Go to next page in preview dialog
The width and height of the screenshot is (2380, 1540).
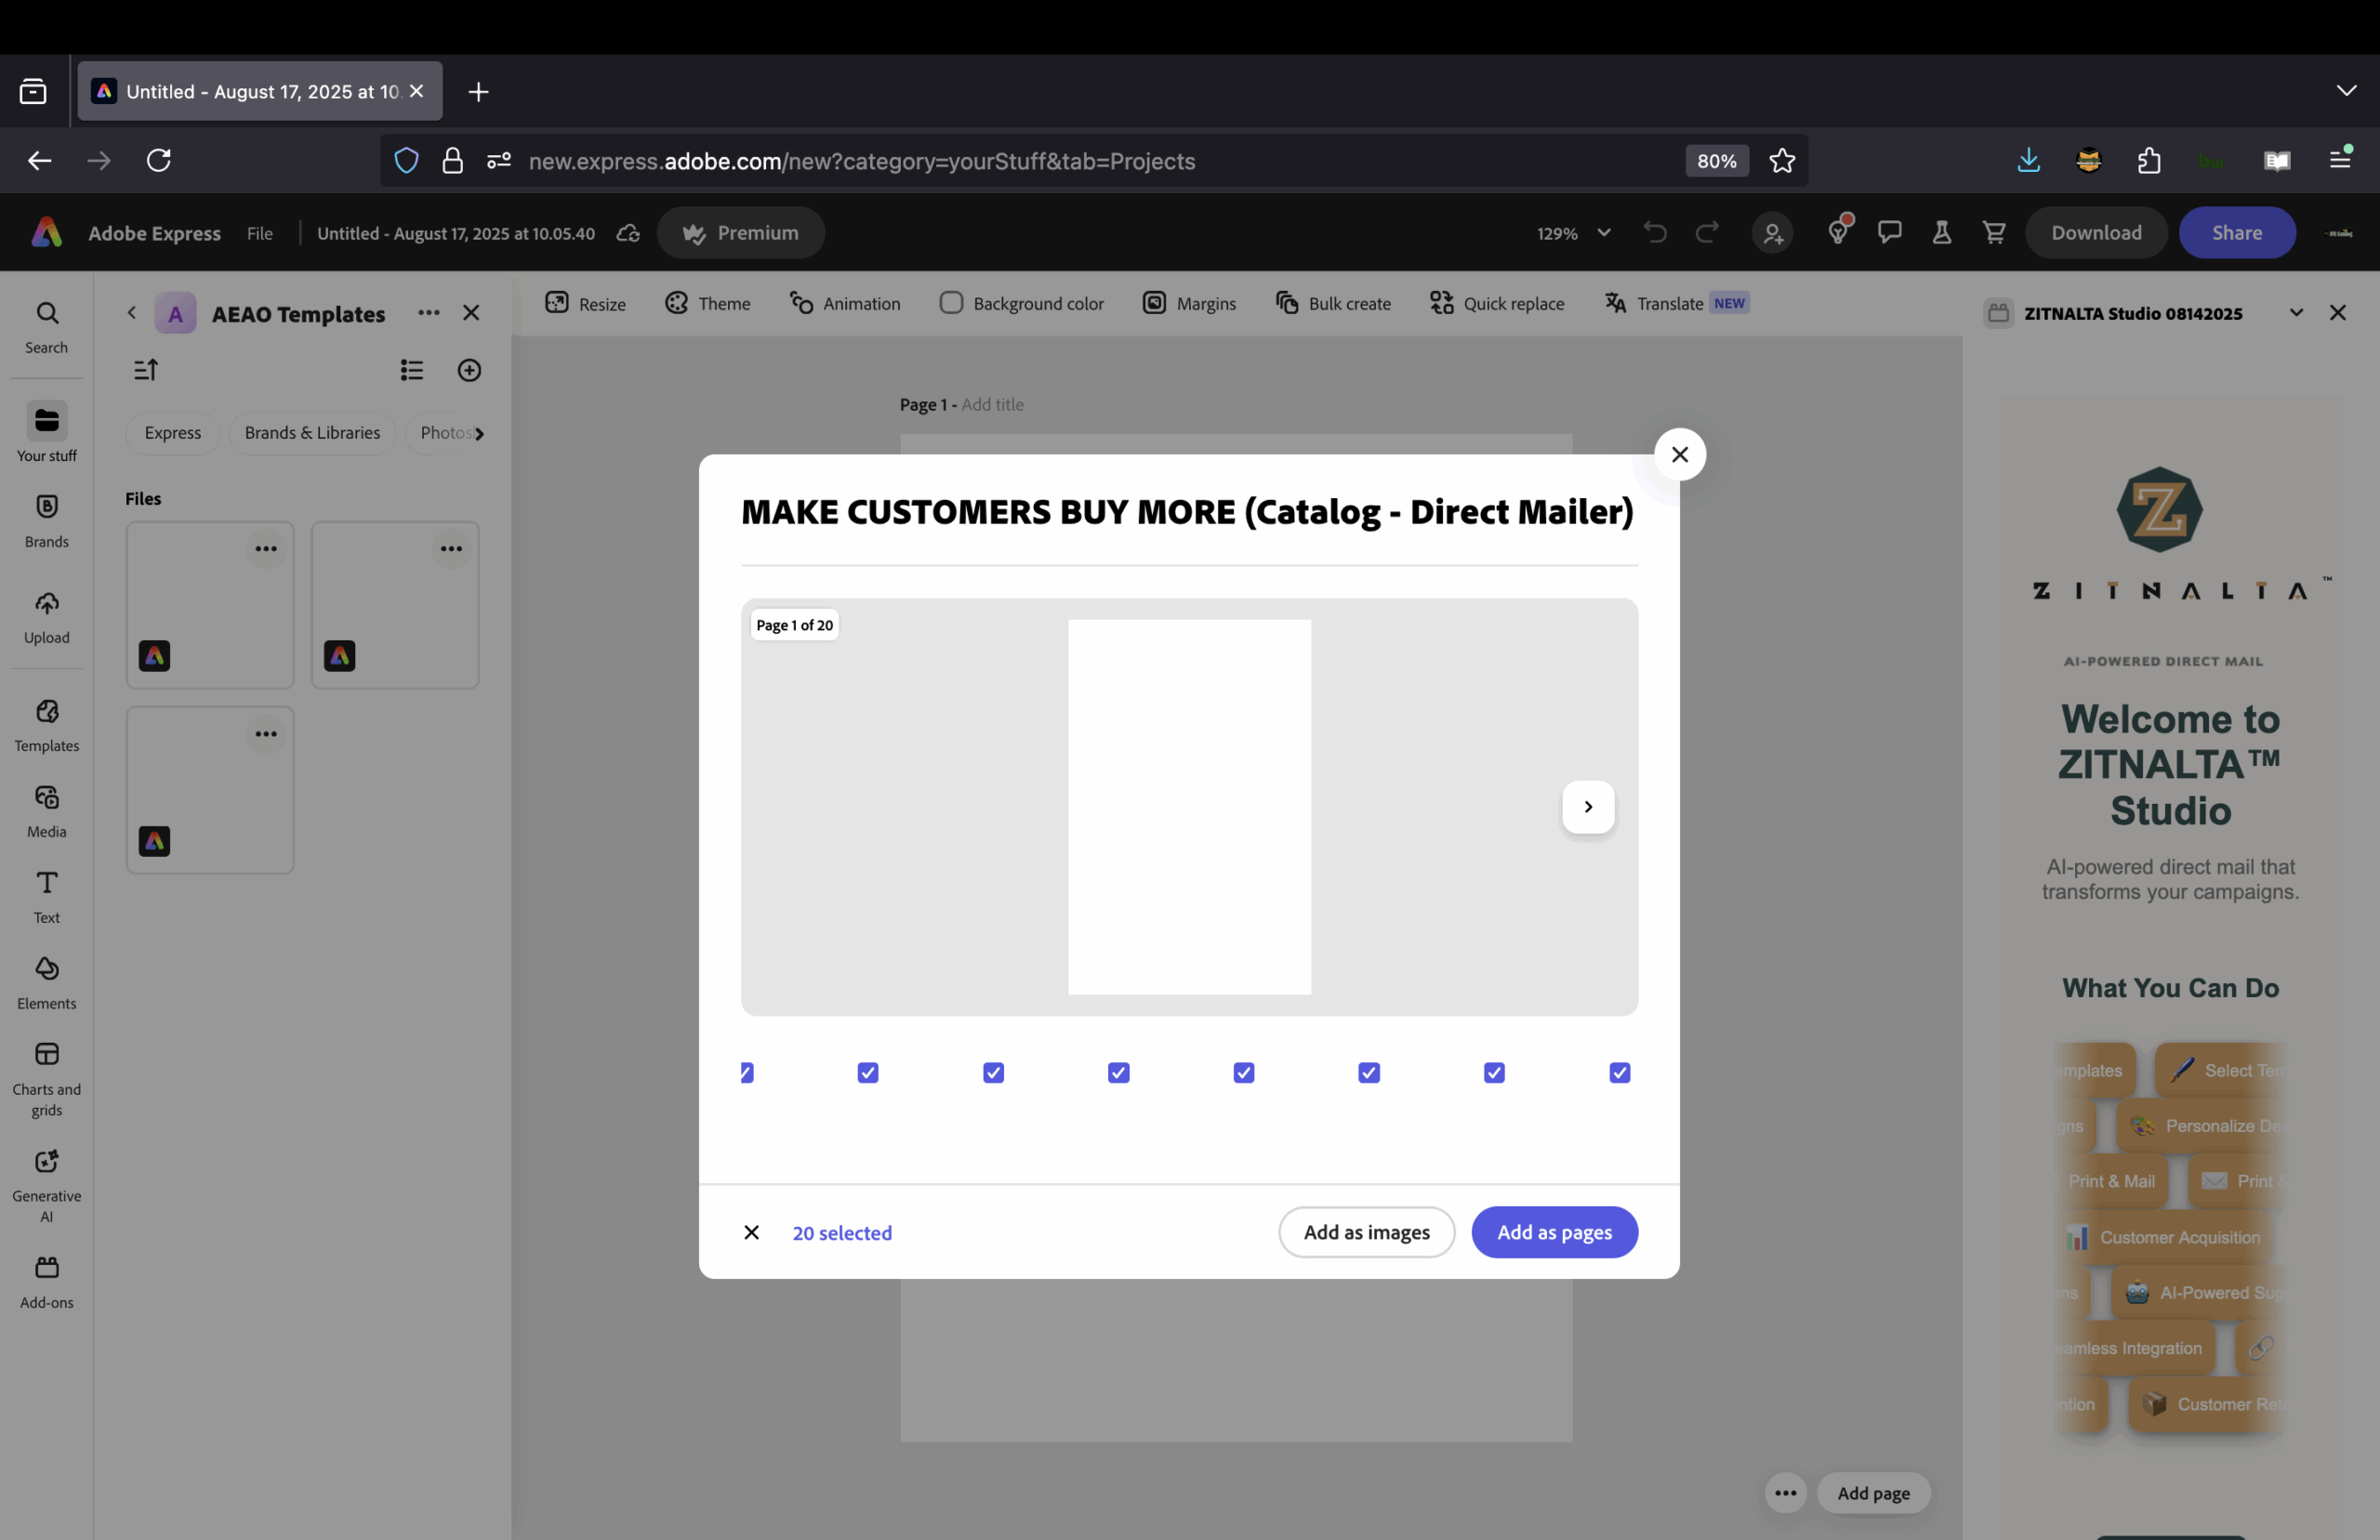click(x=1588, y=806)
